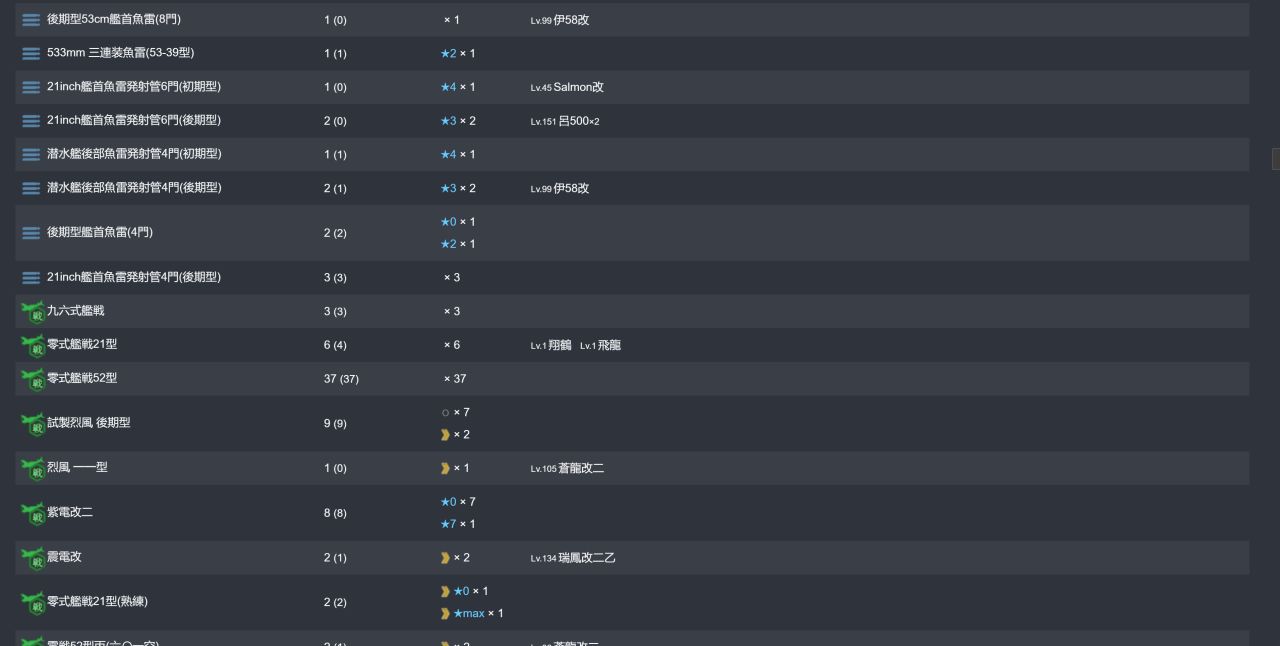Screen dimensions: 1280x646
Task: Click fighter icon for 震電改
Action: click(x=33, y=558)
